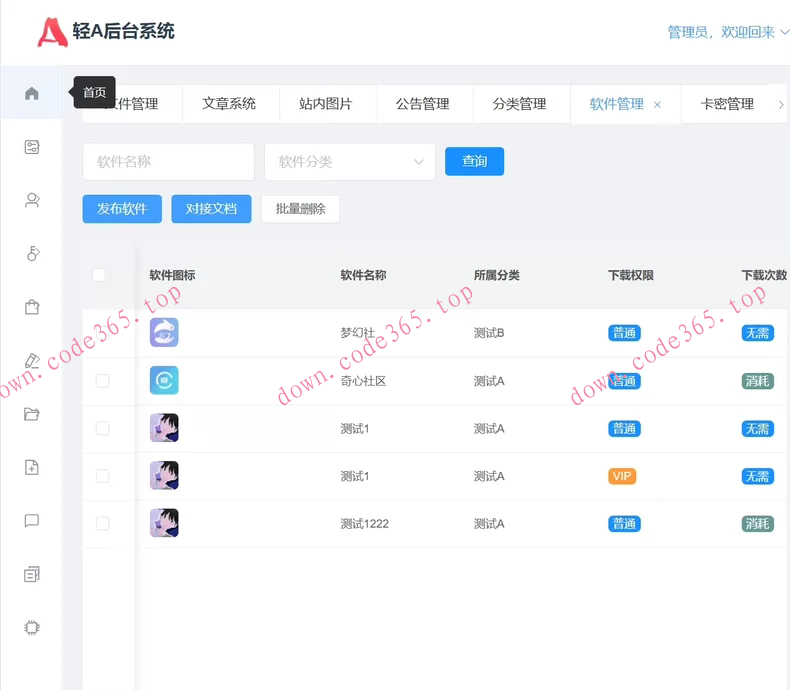Check the row checkbox for 测试1 with VIP permission
The height and width of the screenshot is (690, 790).
[102, 476]
